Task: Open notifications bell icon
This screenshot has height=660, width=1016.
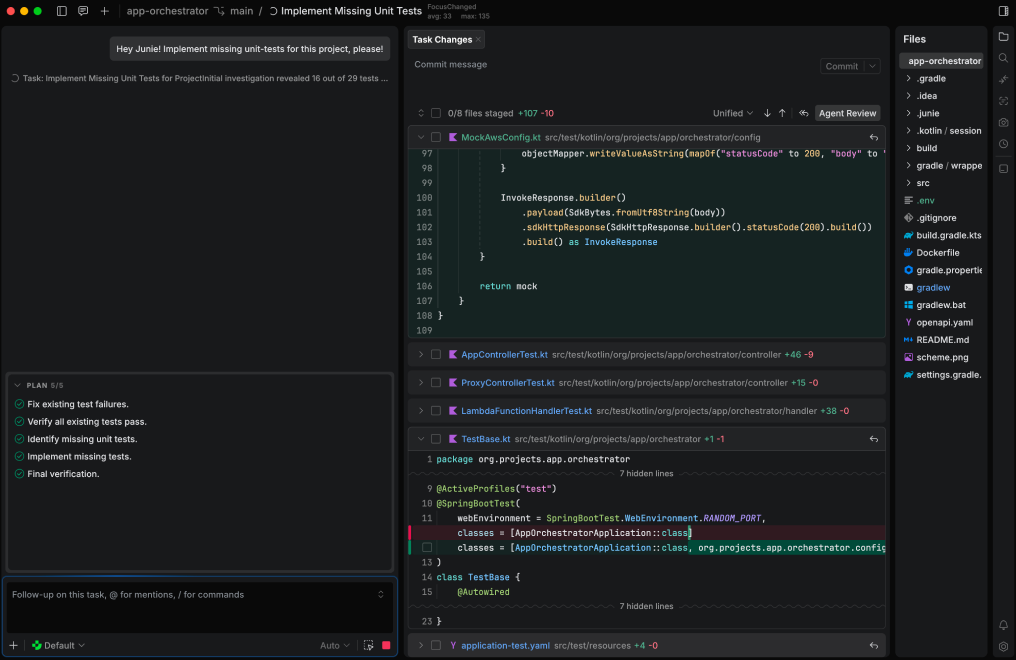Action: [1003, 625]
